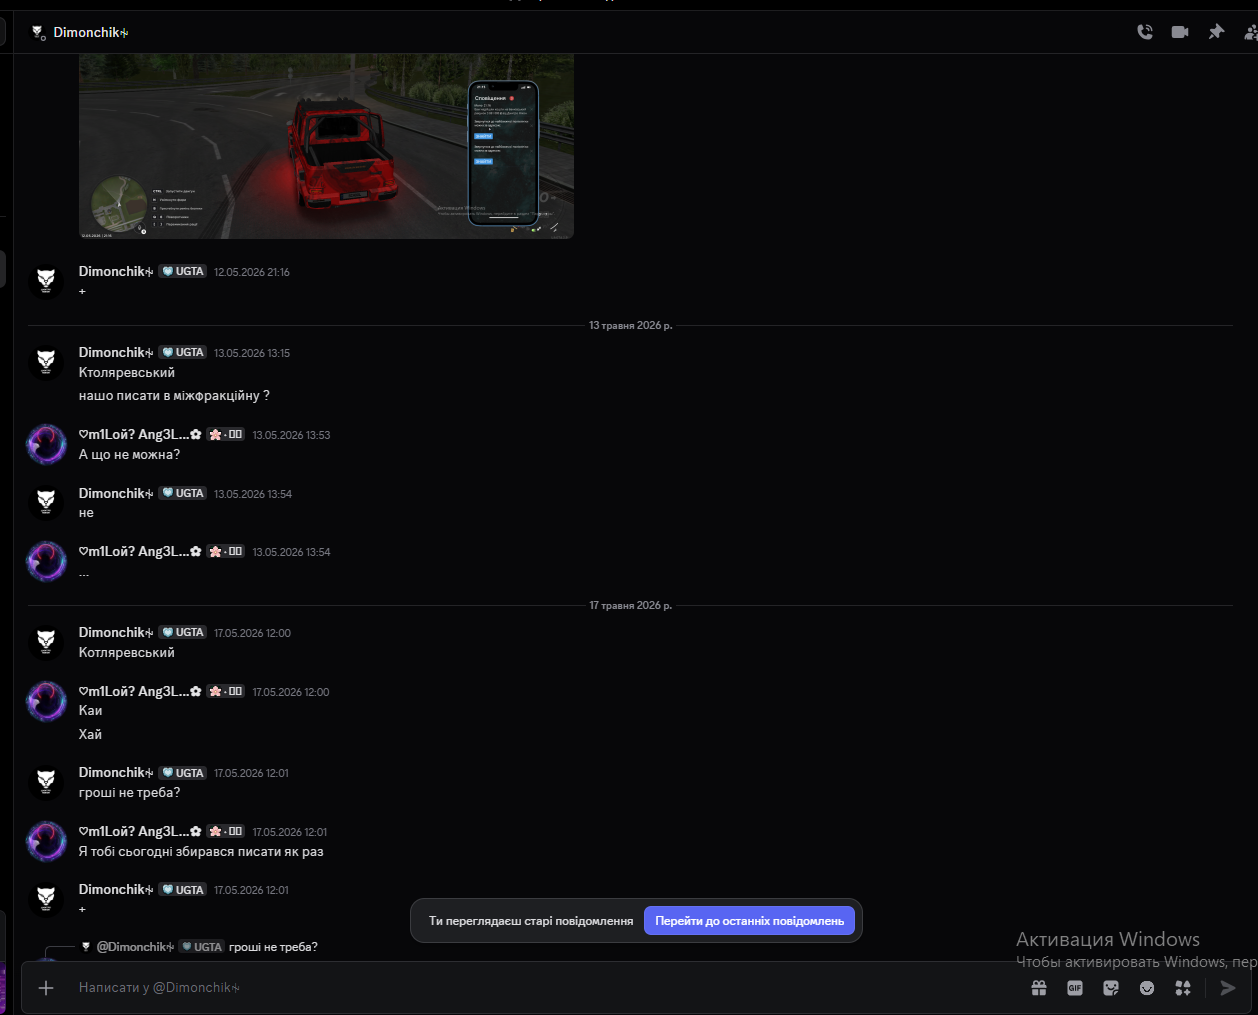This screenshot has height=1015, width=1258.
Task: Start a video call in the header
Action: pyautogui.click(x=1180, y=32)
